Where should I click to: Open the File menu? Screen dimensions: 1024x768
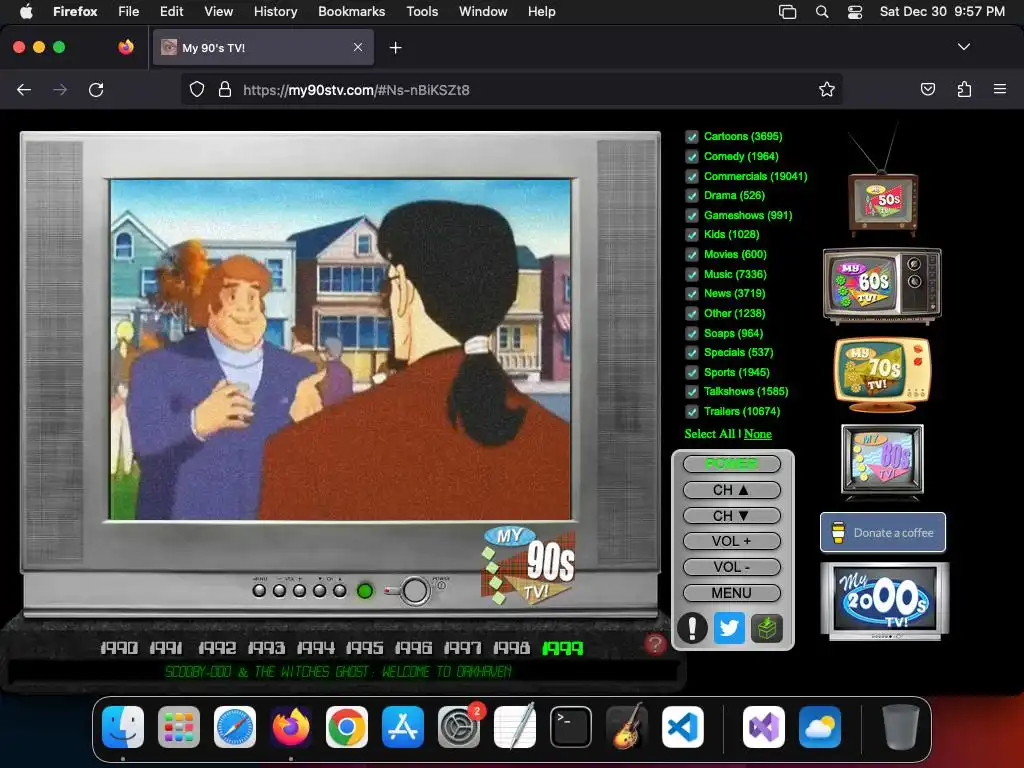pyautogui.click(x=129, y=12)
